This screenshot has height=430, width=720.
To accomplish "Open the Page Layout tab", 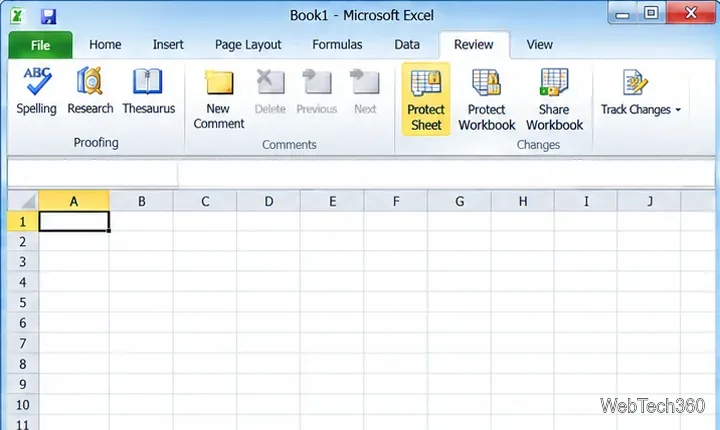I will tap(248, 45).
